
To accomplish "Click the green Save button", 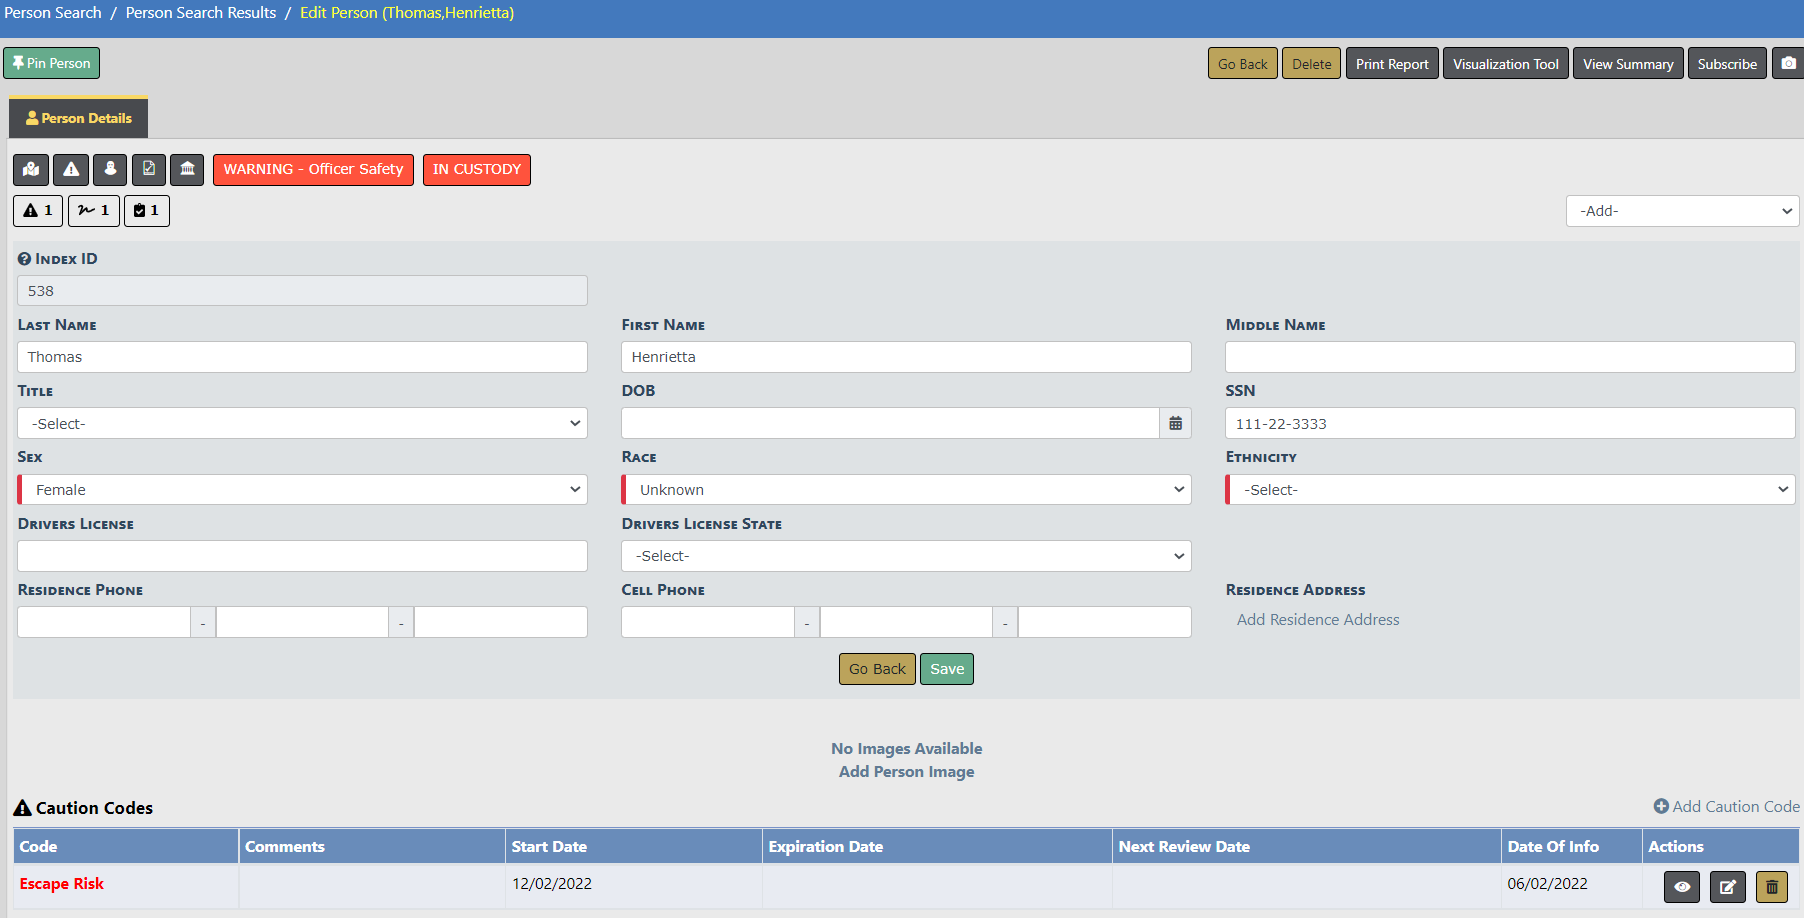I will [x=946, y=669].
